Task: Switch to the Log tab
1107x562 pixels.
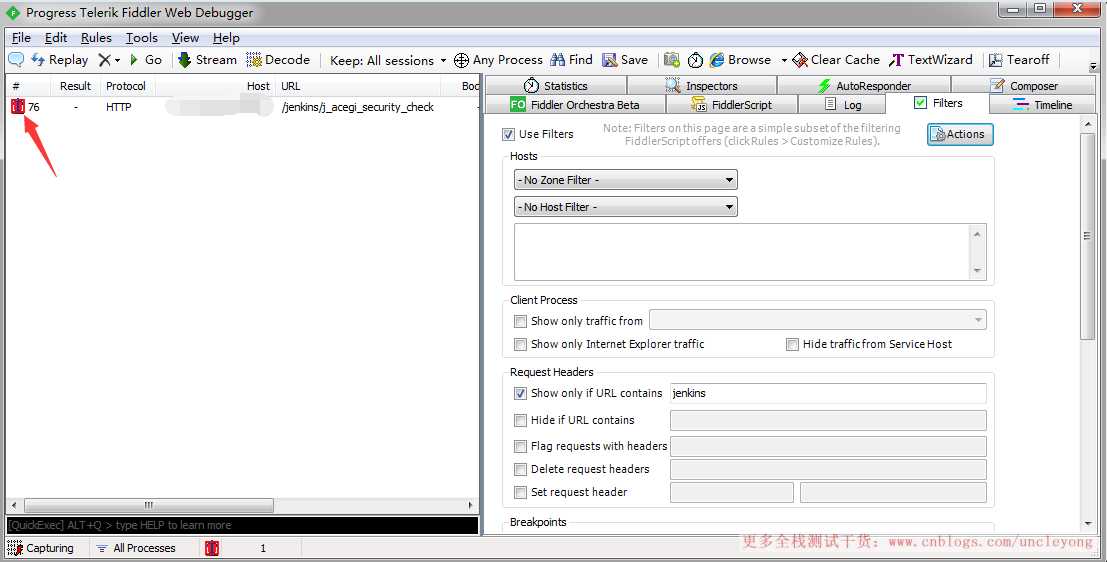Action: [x=842, y=104]
